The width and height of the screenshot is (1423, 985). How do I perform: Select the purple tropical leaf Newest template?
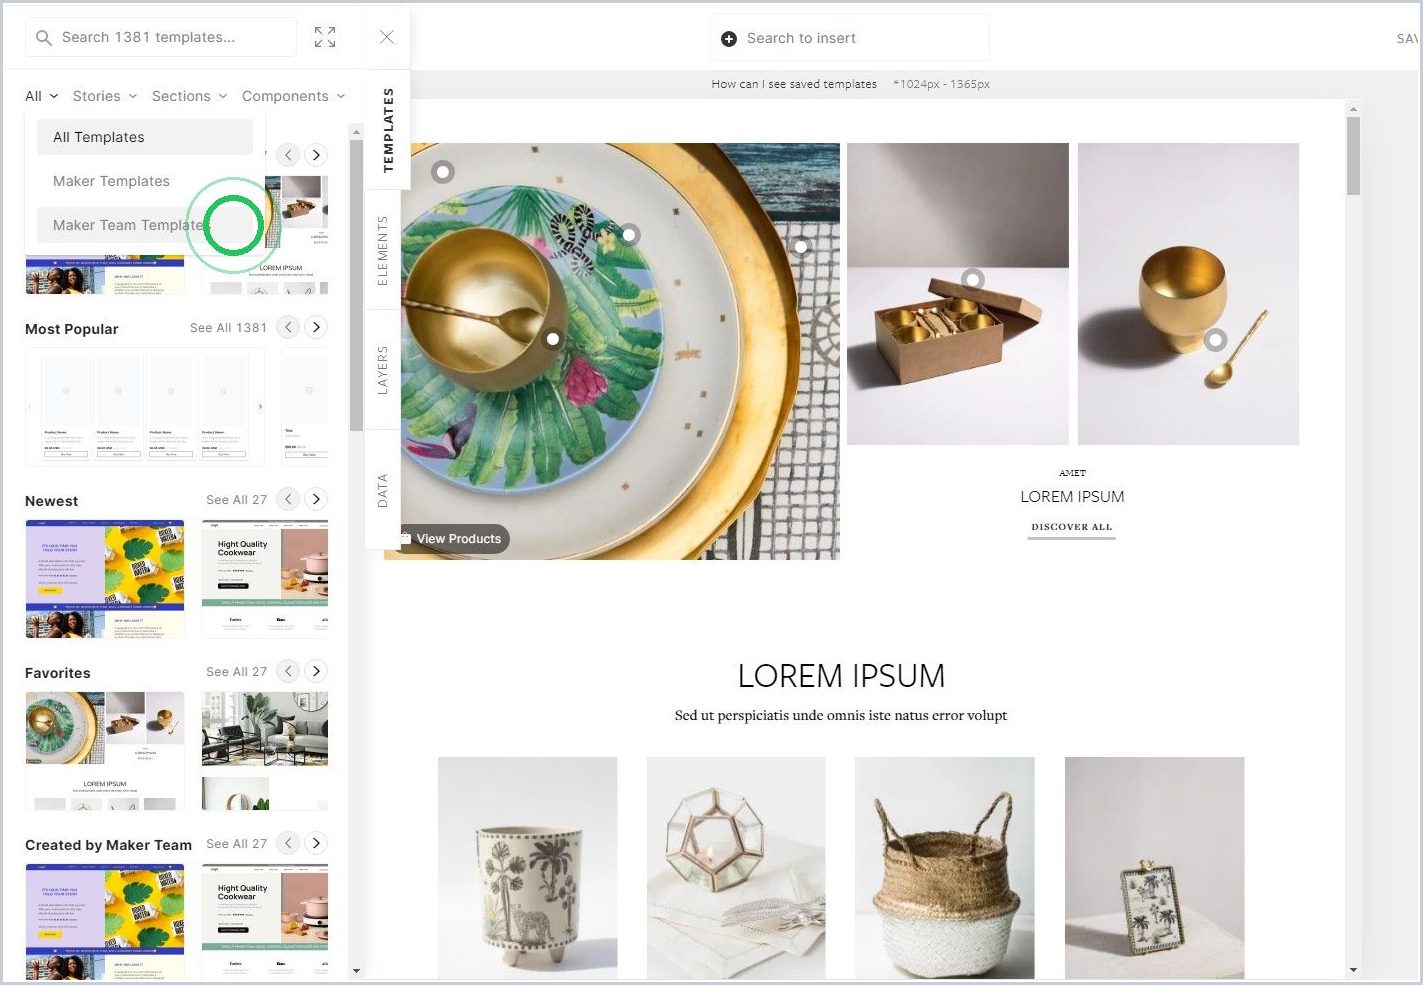coord(105,579)
